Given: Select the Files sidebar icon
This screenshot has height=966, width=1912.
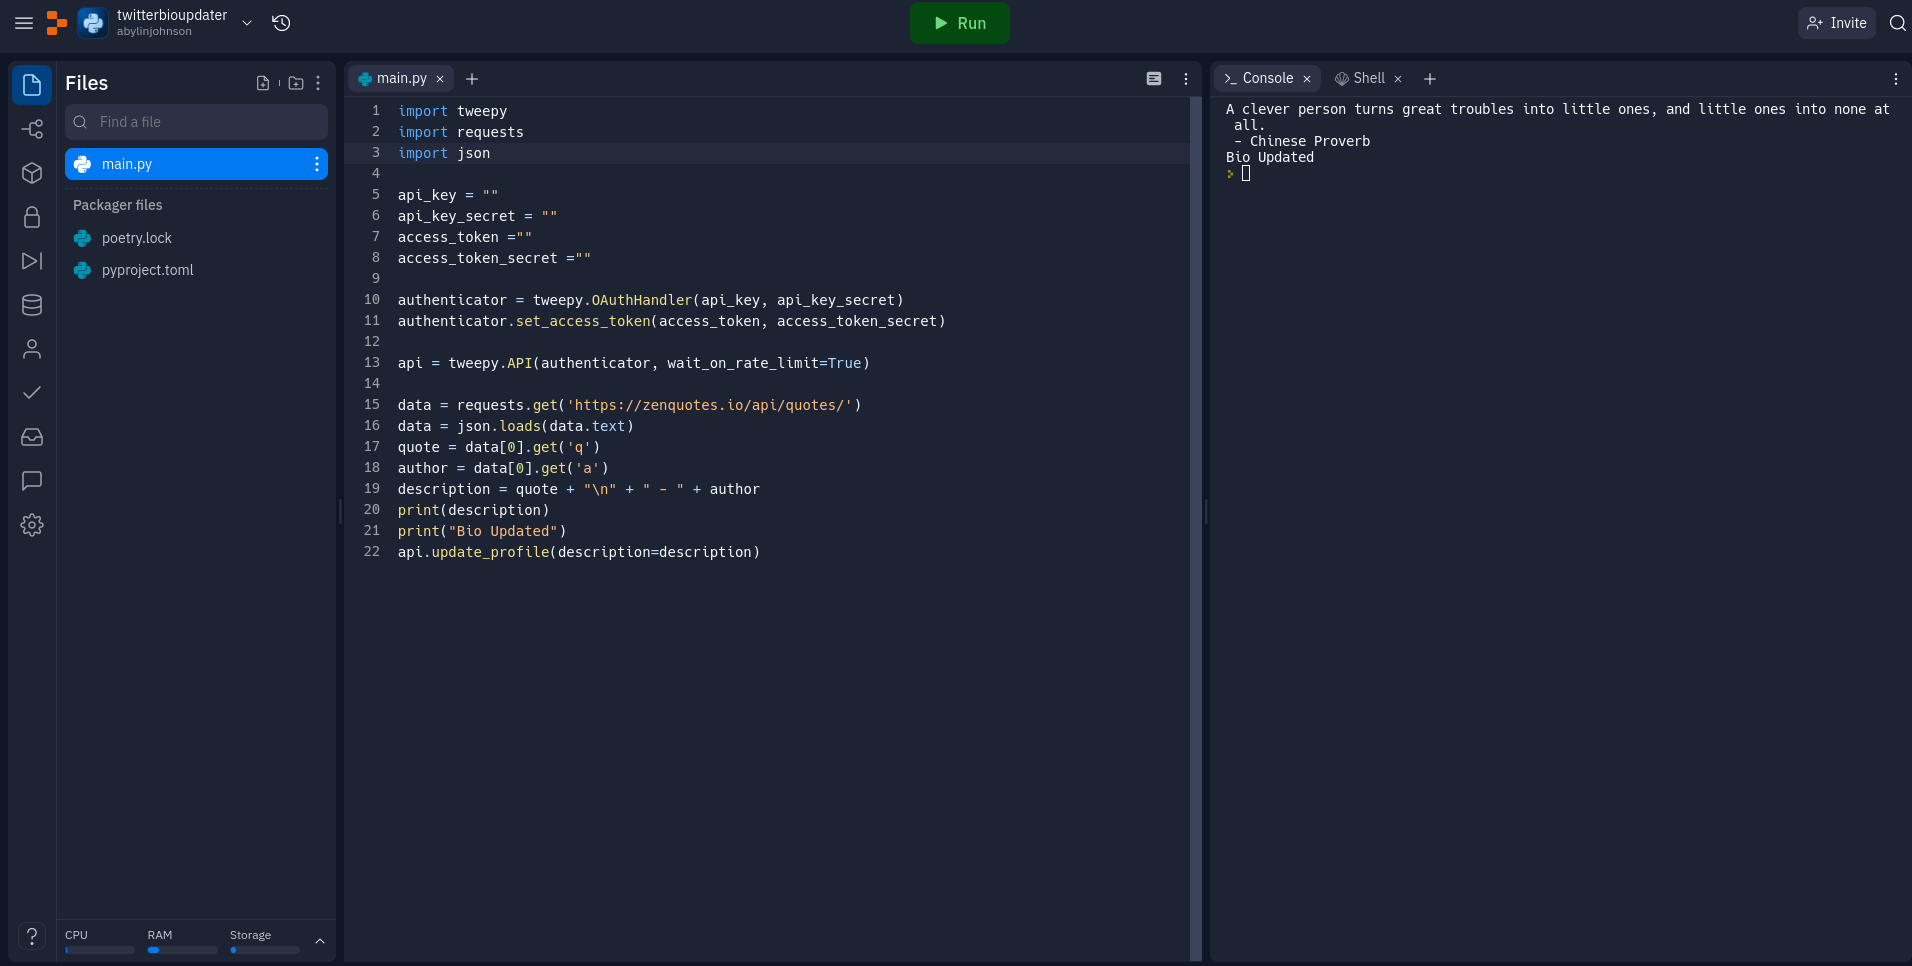Looking at the screenshot, I should click(32, 85).
